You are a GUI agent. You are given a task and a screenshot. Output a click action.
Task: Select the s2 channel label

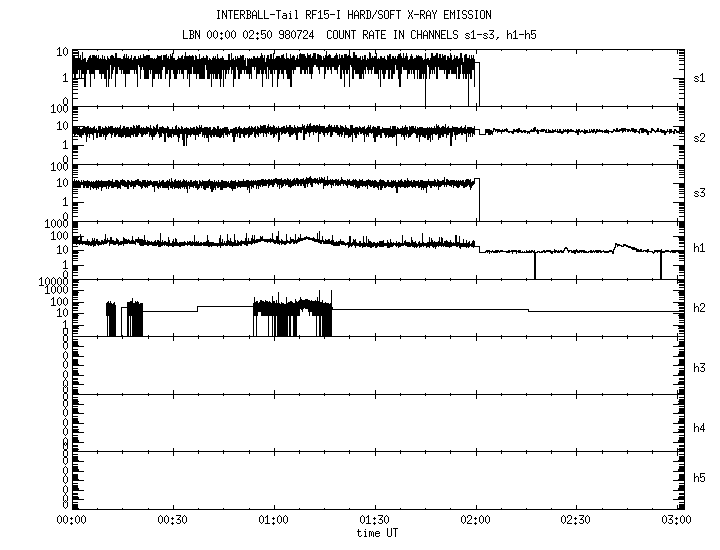click(700, 136)
